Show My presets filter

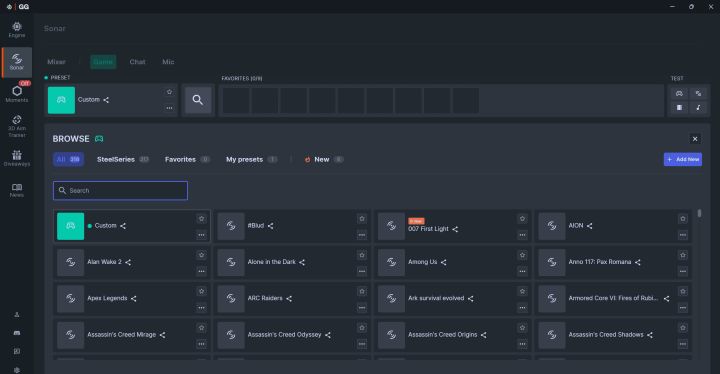pos(251,159)
